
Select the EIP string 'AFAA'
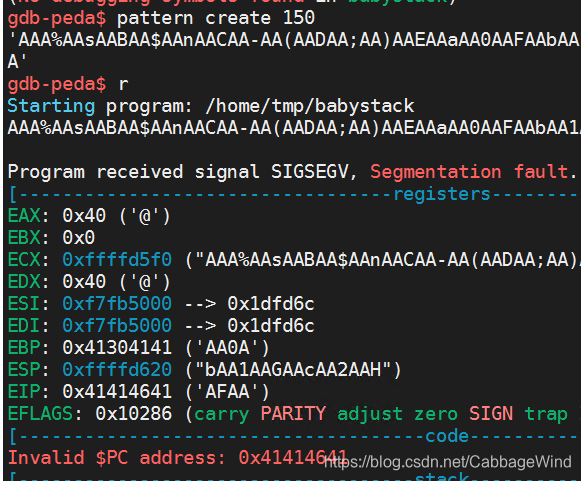pyautogui.click(x=227, y=392)
